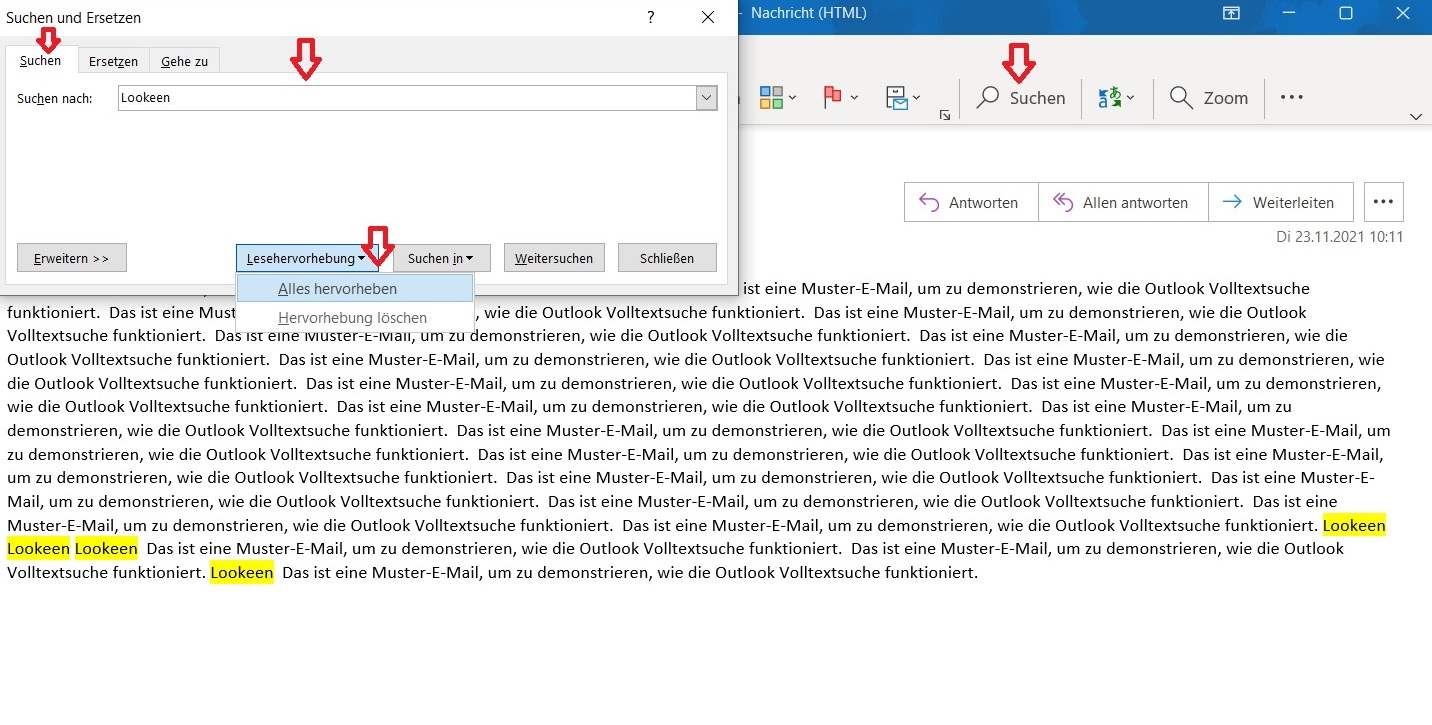This screenshot has width=1432, height=725.
Task: Switch to the Suchen tab
Action: tap(41, 61)
